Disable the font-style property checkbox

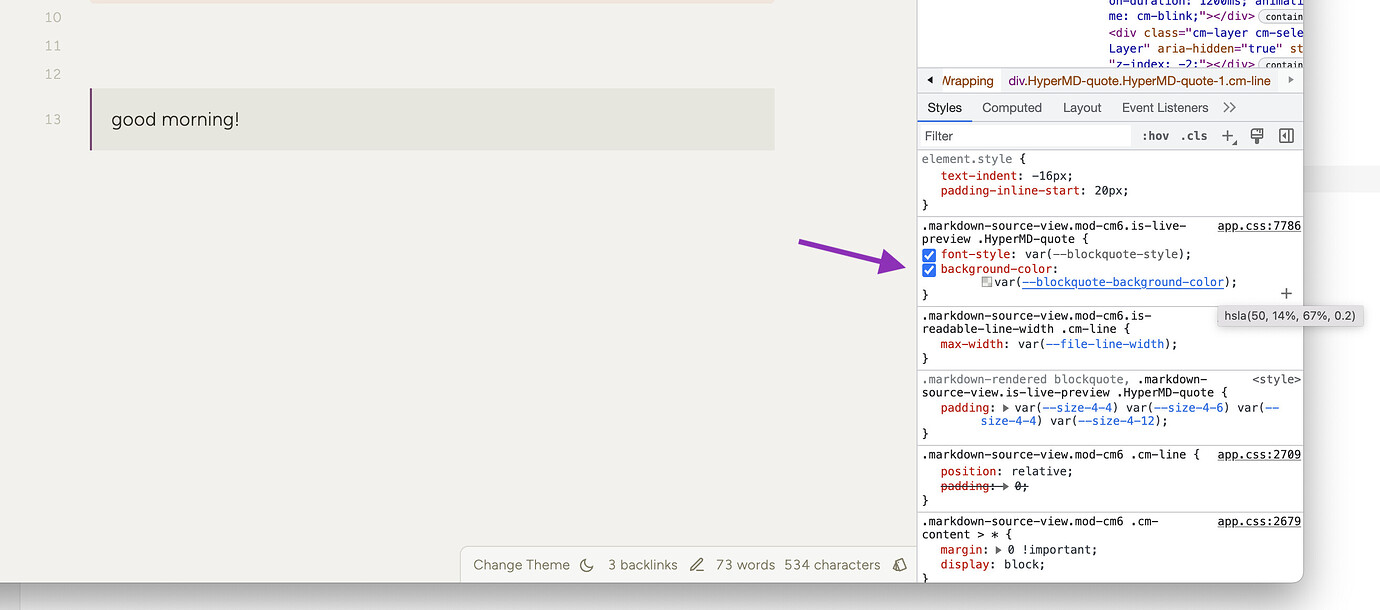(929, 253)
